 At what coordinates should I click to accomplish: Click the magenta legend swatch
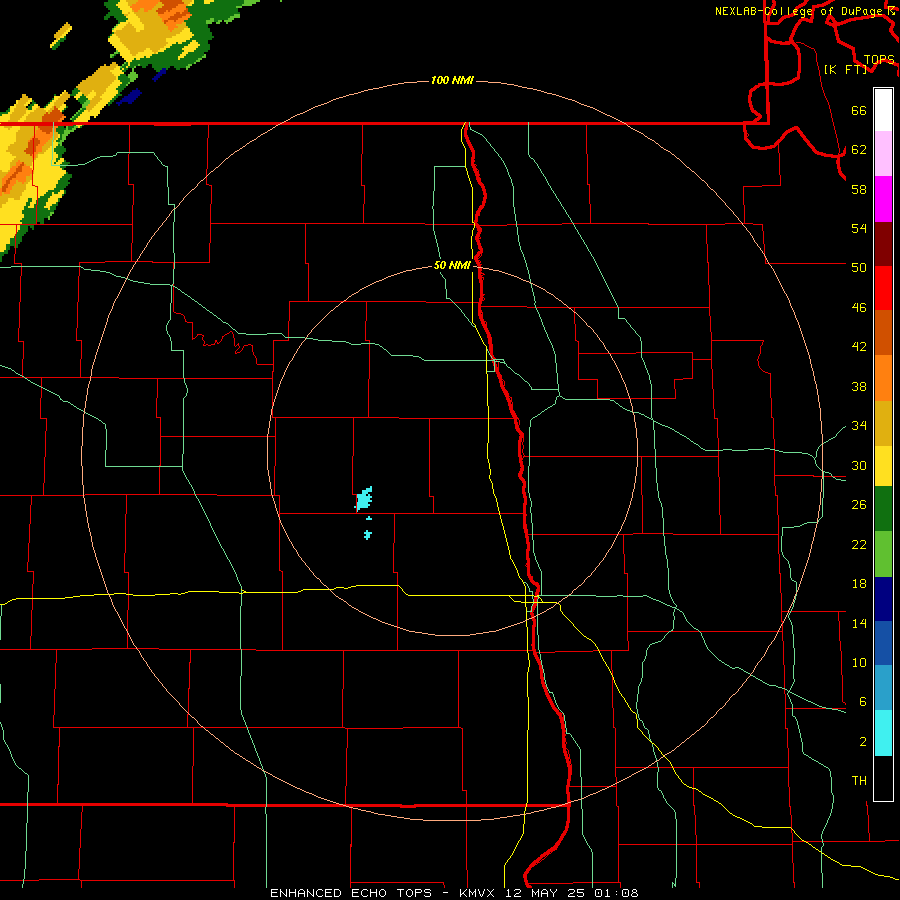coord(883,199)
